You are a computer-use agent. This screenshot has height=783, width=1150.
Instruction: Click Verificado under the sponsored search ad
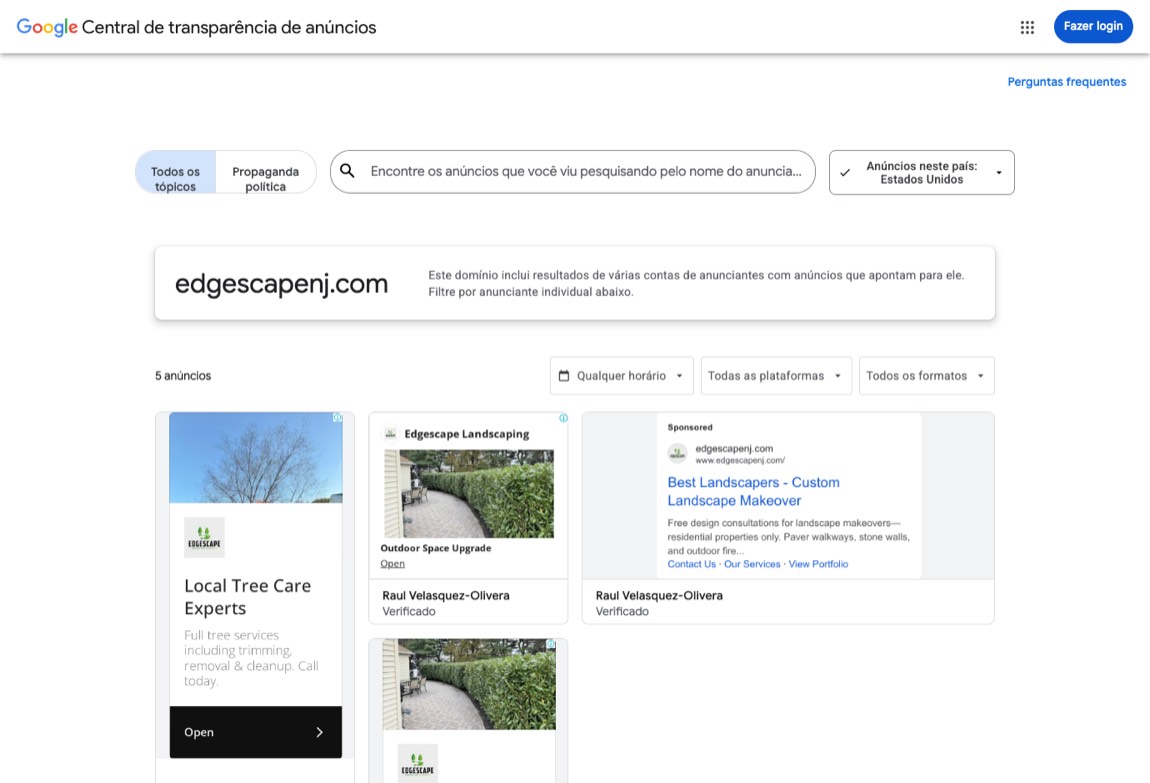point(622,611)
